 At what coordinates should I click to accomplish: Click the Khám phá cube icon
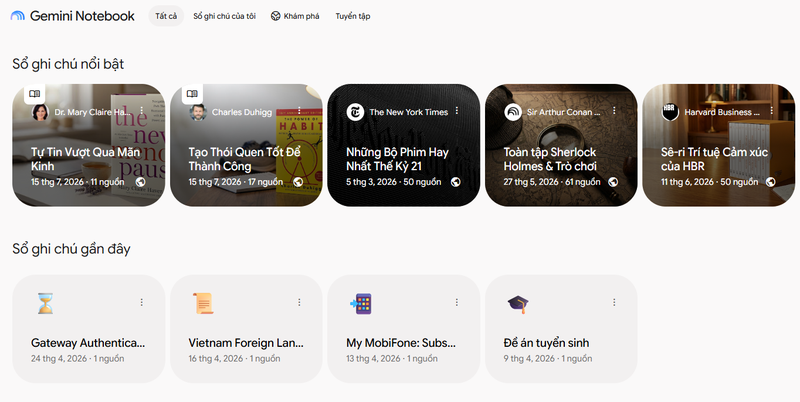click(276, 16)
